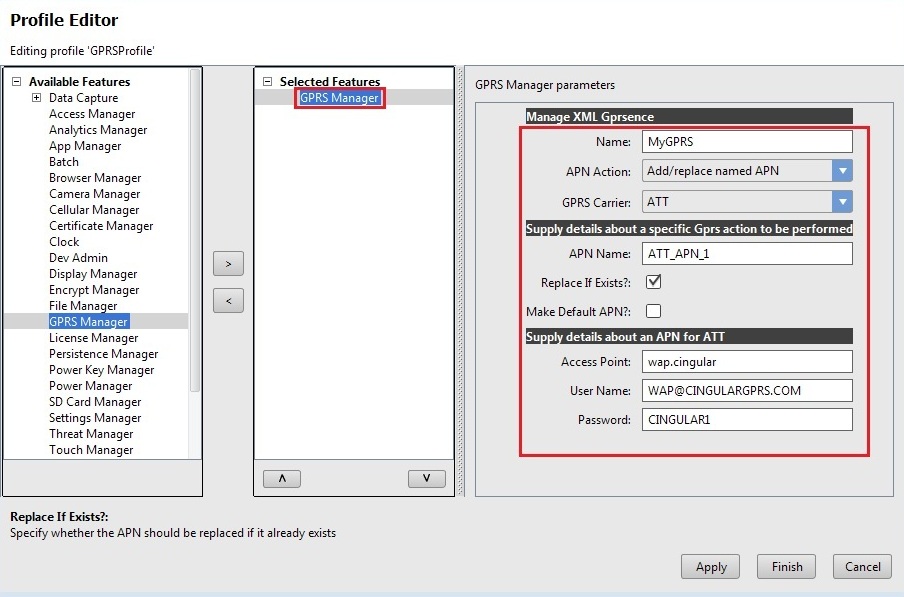This screenshot has height=597, width=904.
Task: Uncheck the Replace If Exists checkbox
Action: pyautogui.click(x=653, y=283)
